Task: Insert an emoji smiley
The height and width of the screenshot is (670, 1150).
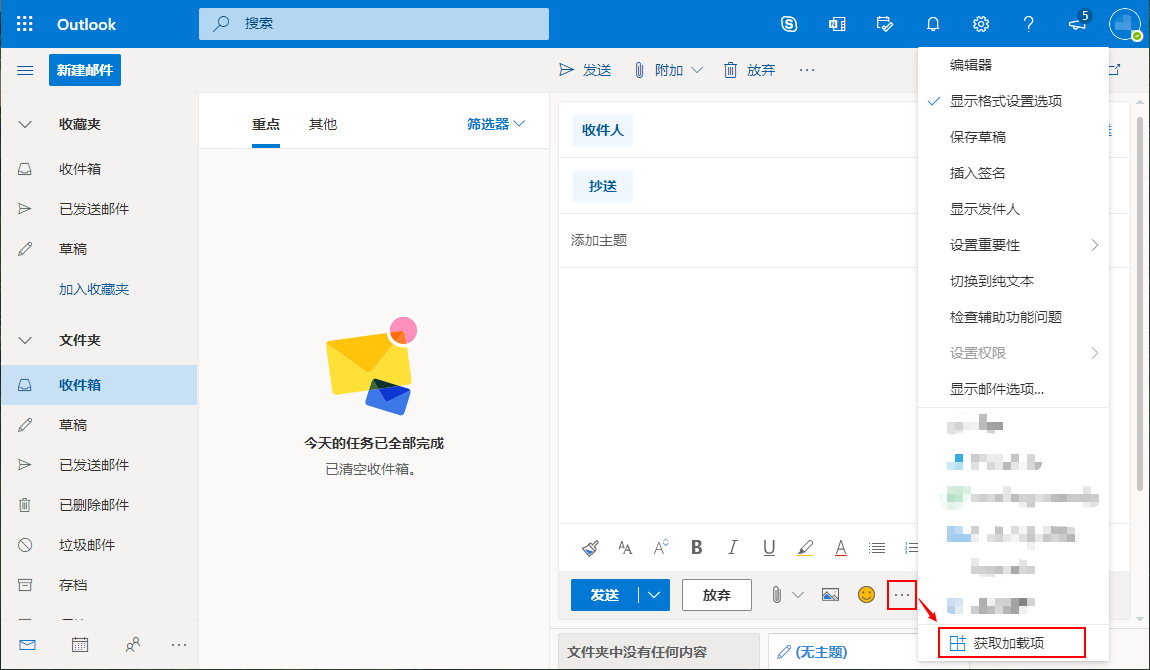Action: [x=866, y=594]
